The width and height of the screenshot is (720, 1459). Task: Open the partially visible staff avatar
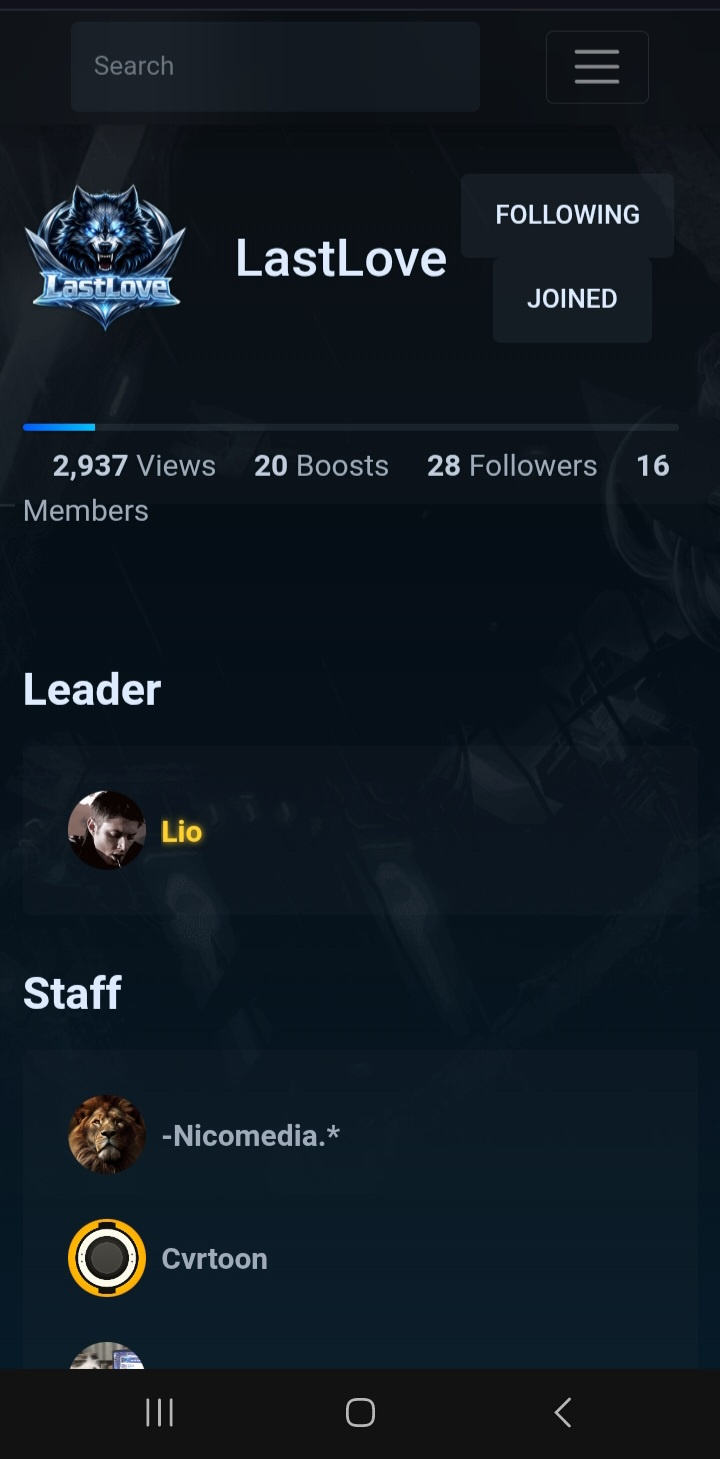pos(107,1355)
